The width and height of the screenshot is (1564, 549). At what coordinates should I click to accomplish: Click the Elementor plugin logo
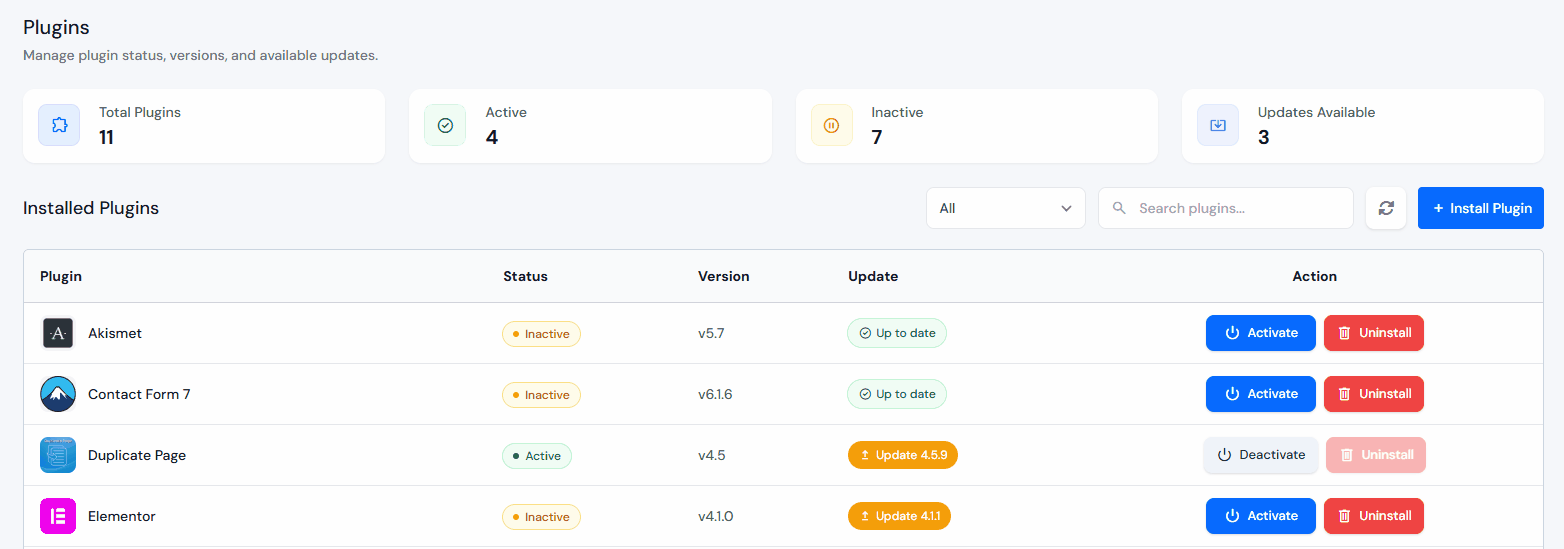coord(58,516)
